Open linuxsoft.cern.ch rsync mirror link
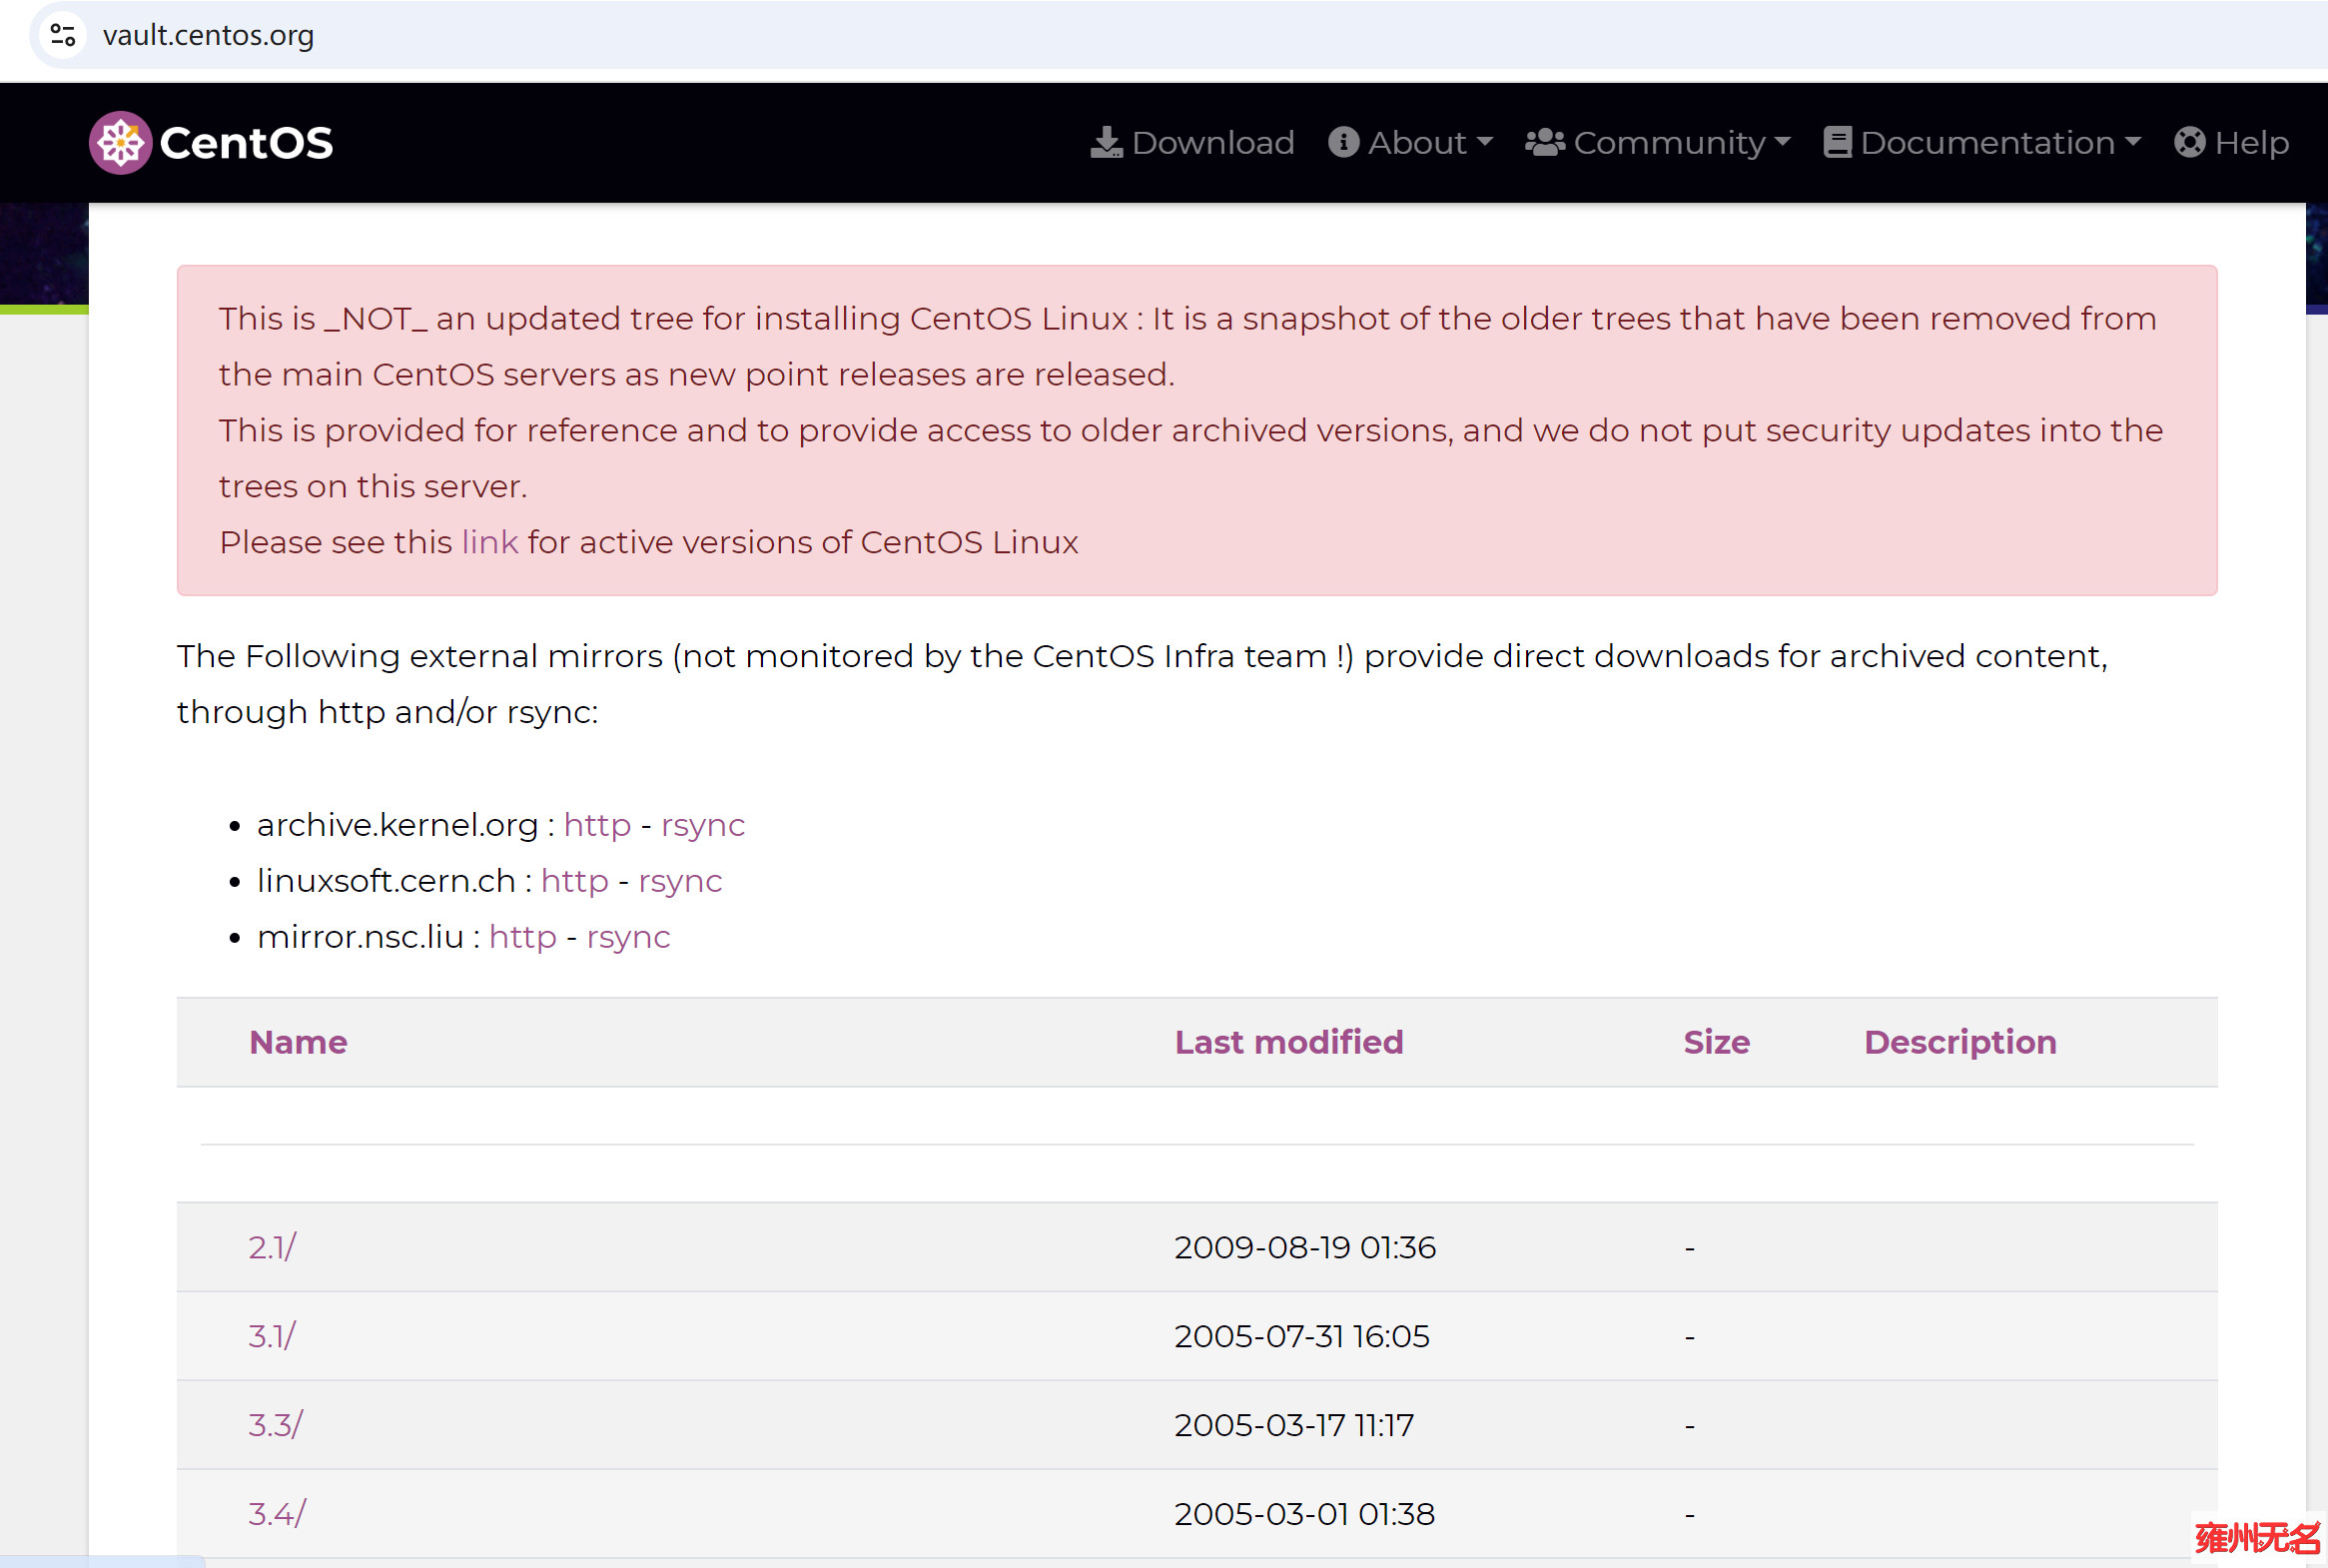Viewport: 2328px width, 1568px height. pyautogui.click(x=680, y=881)
